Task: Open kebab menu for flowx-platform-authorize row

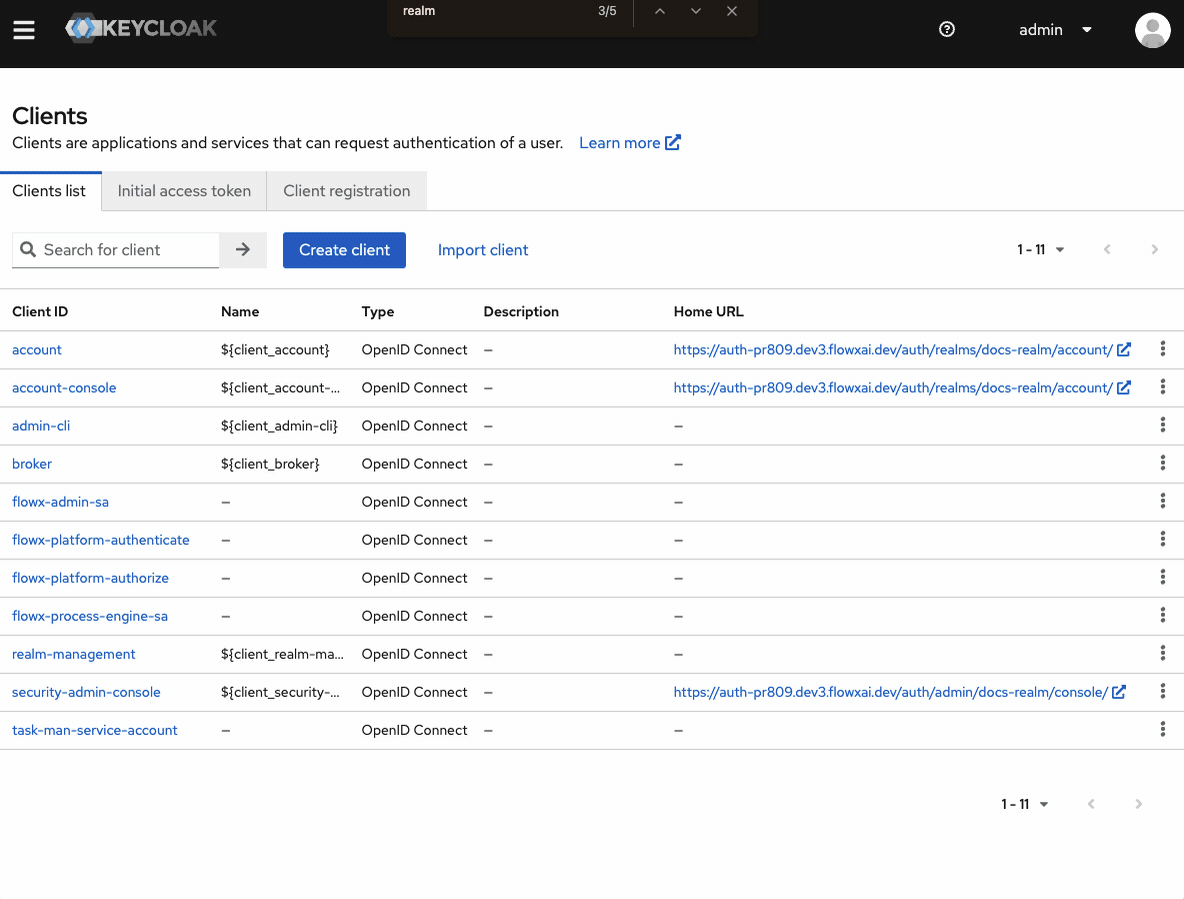Action: click(x=1163, y=577)
